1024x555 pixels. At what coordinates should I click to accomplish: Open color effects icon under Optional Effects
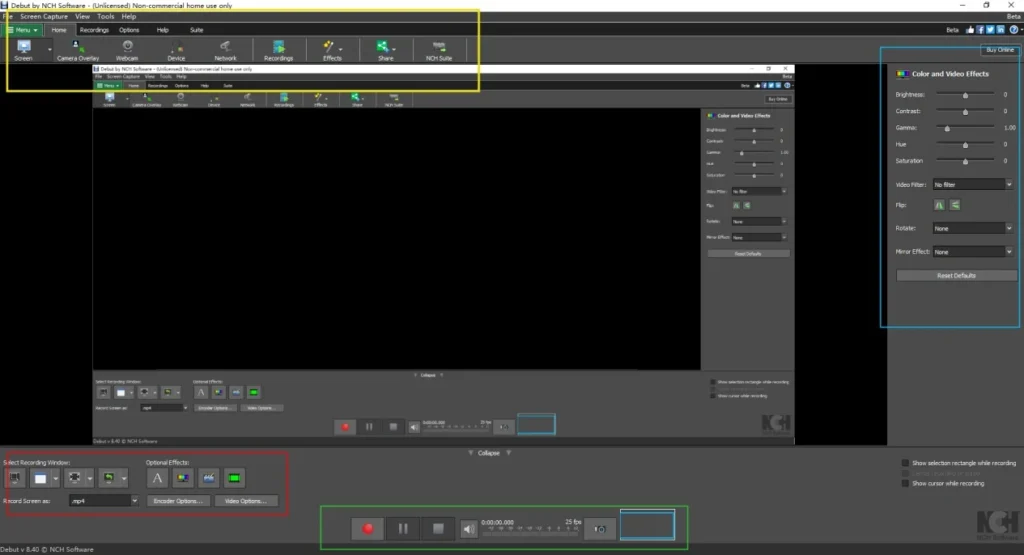[183, 479]
